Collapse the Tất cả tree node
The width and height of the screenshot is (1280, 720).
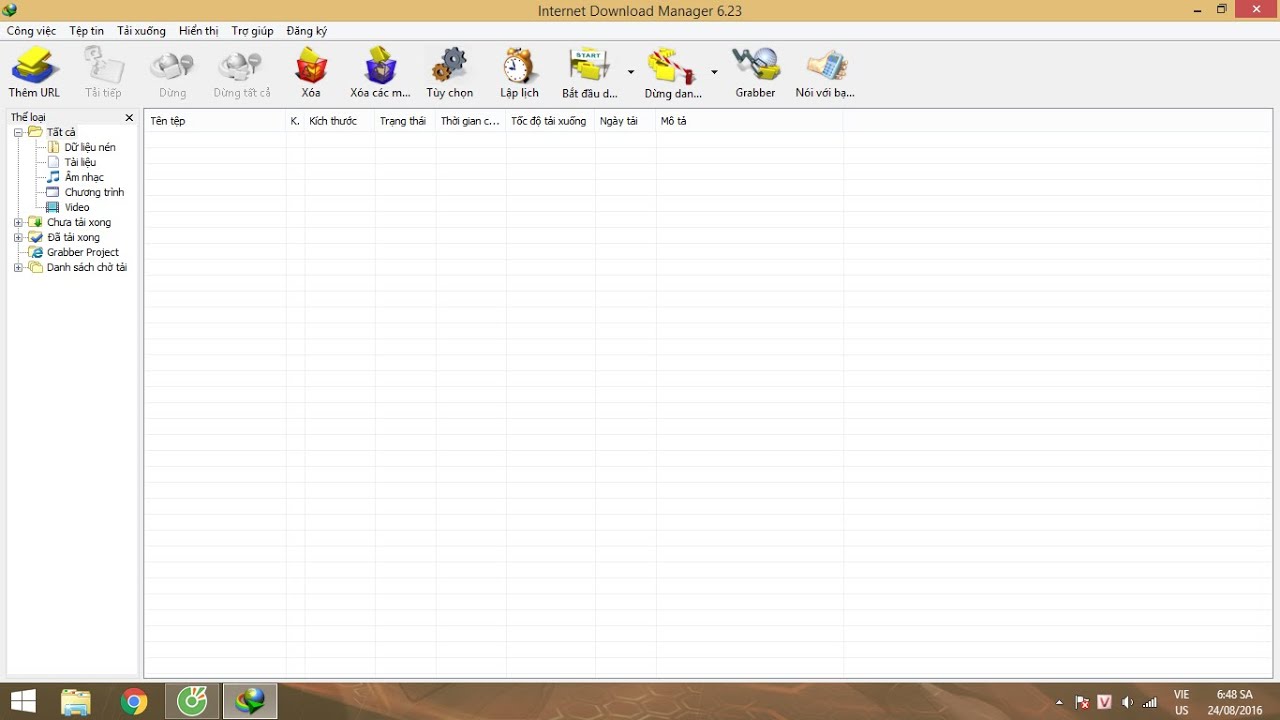point(18,132)
